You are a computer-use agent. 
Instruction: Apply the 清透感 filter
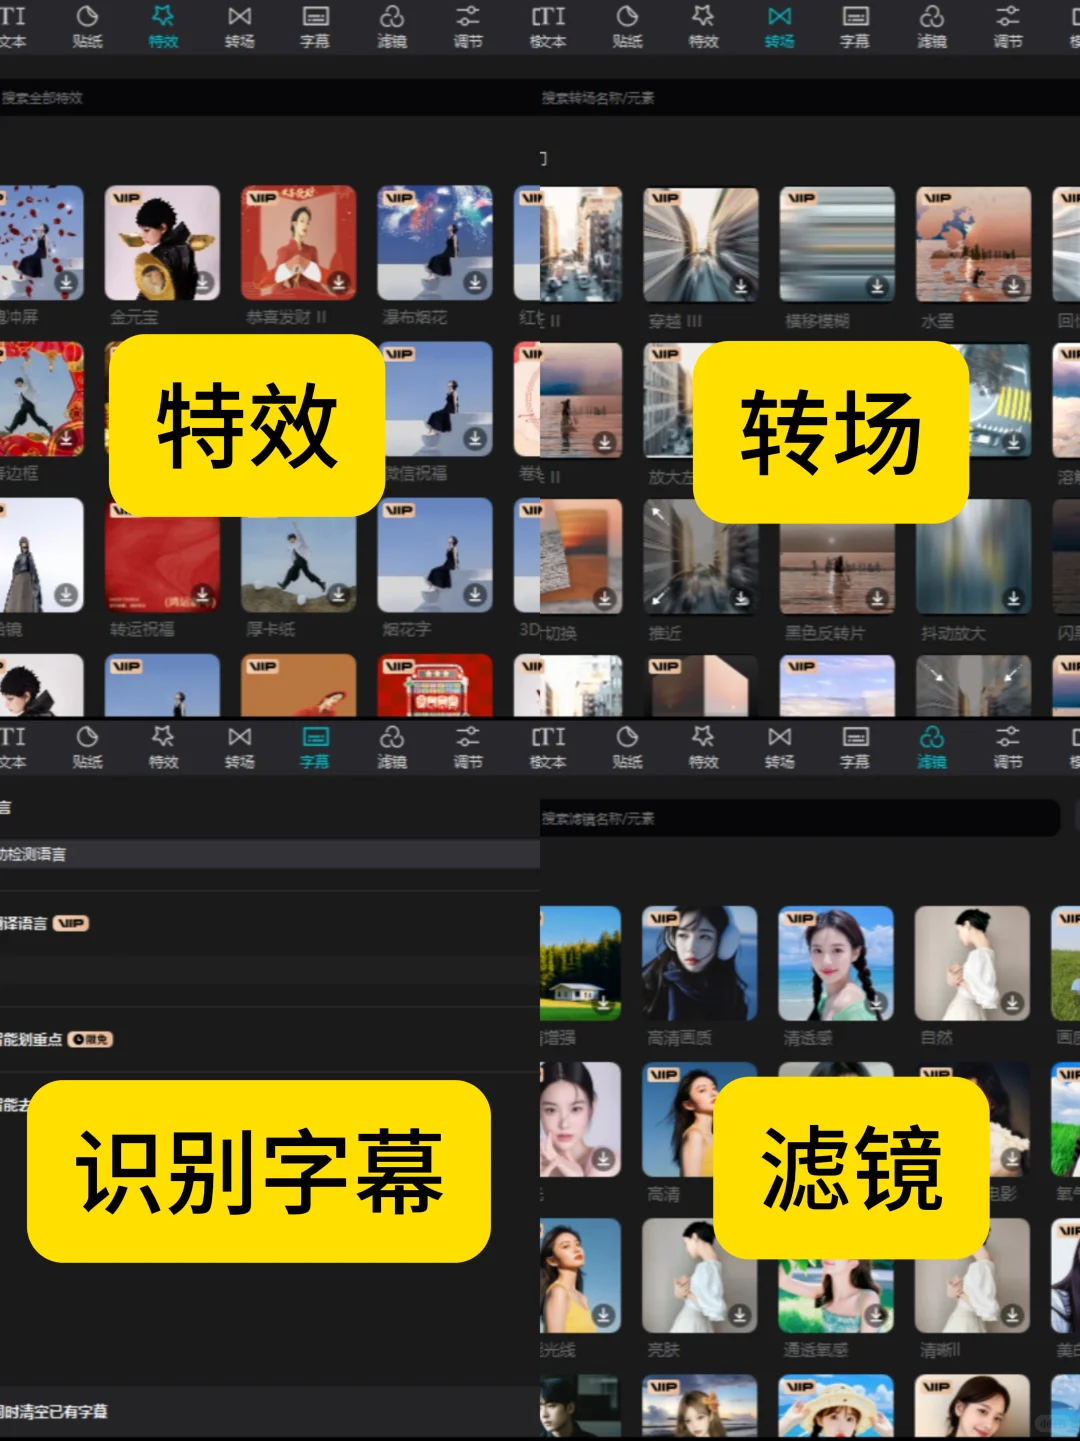pyautogui.click(x=835, y=960)
